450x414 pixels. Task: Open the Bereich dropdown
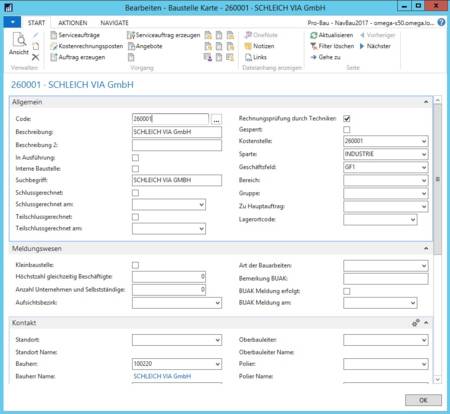424,180
